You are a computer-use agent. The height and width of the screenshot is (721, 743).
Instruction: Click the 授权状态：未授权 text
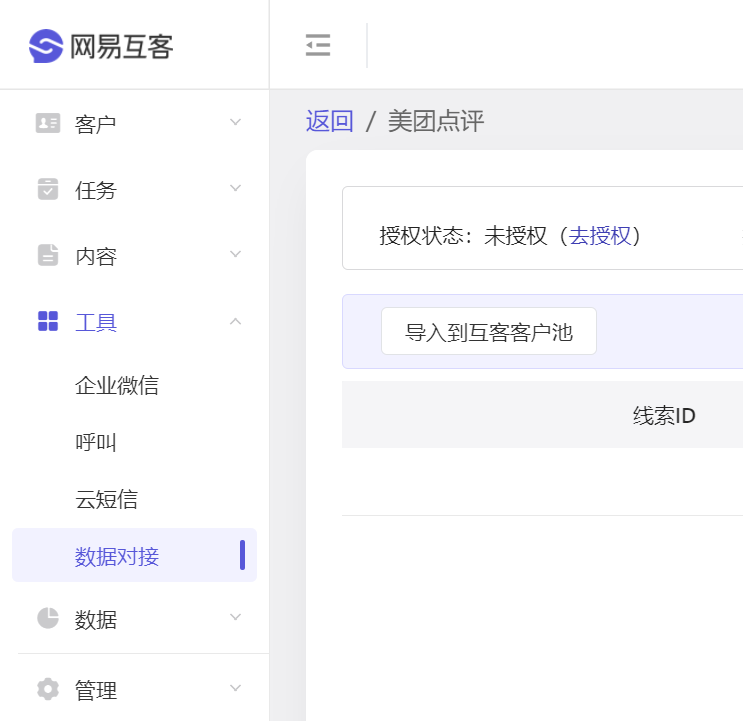(x=463, y=236)
